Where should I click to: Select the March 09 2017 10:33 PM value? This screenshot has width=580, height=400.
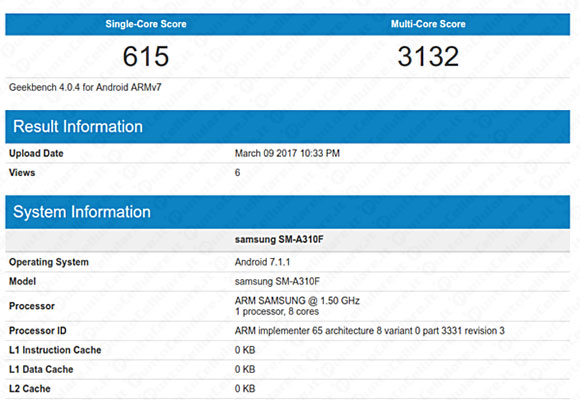point(287,153)
